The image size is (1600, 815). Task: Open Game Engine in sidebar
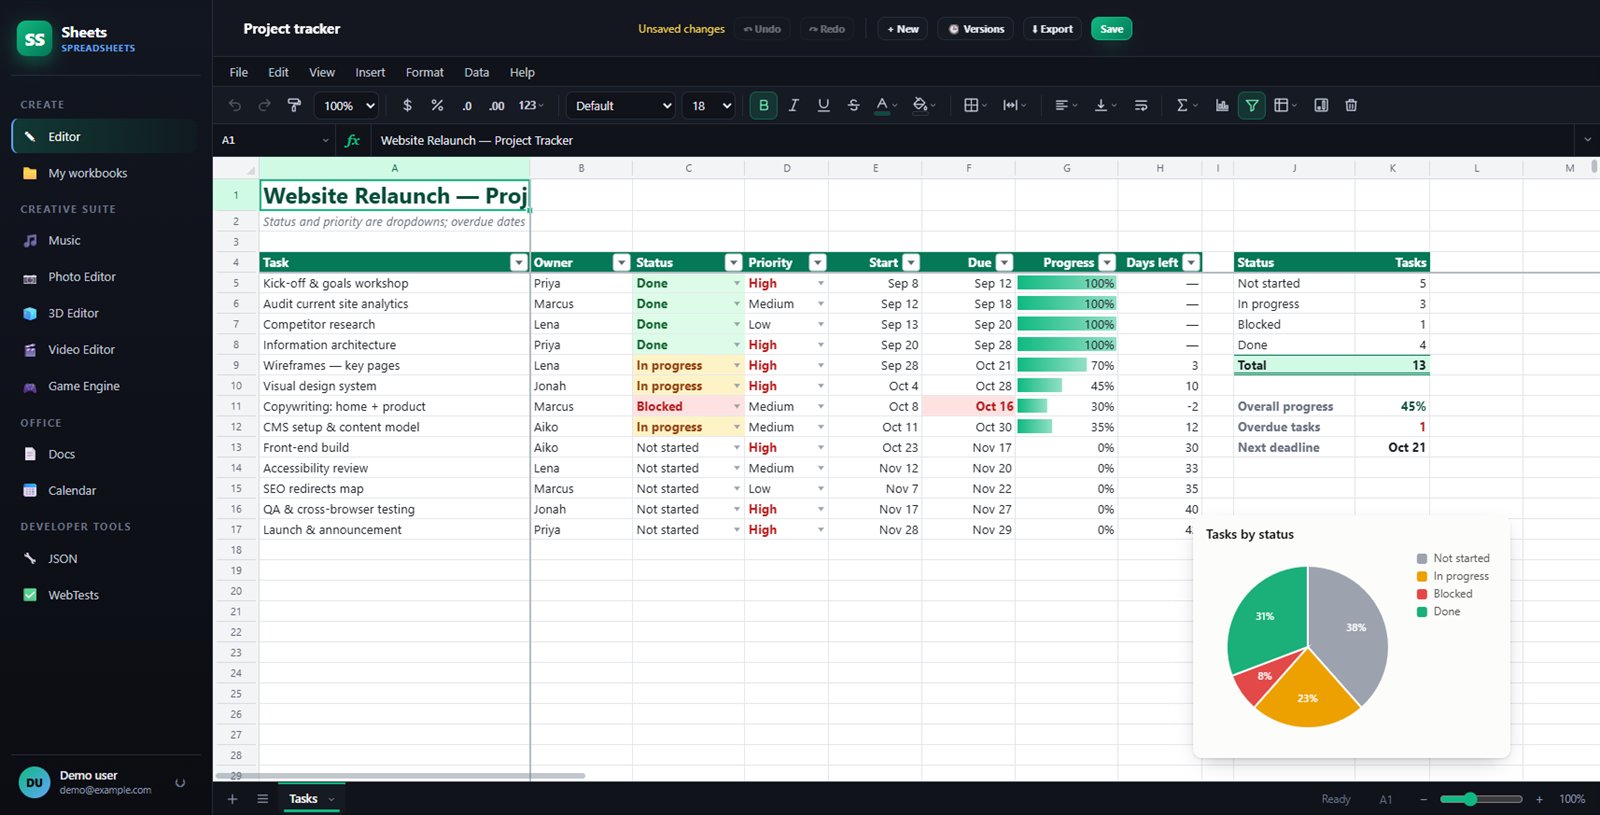click(x=105, y=386)
